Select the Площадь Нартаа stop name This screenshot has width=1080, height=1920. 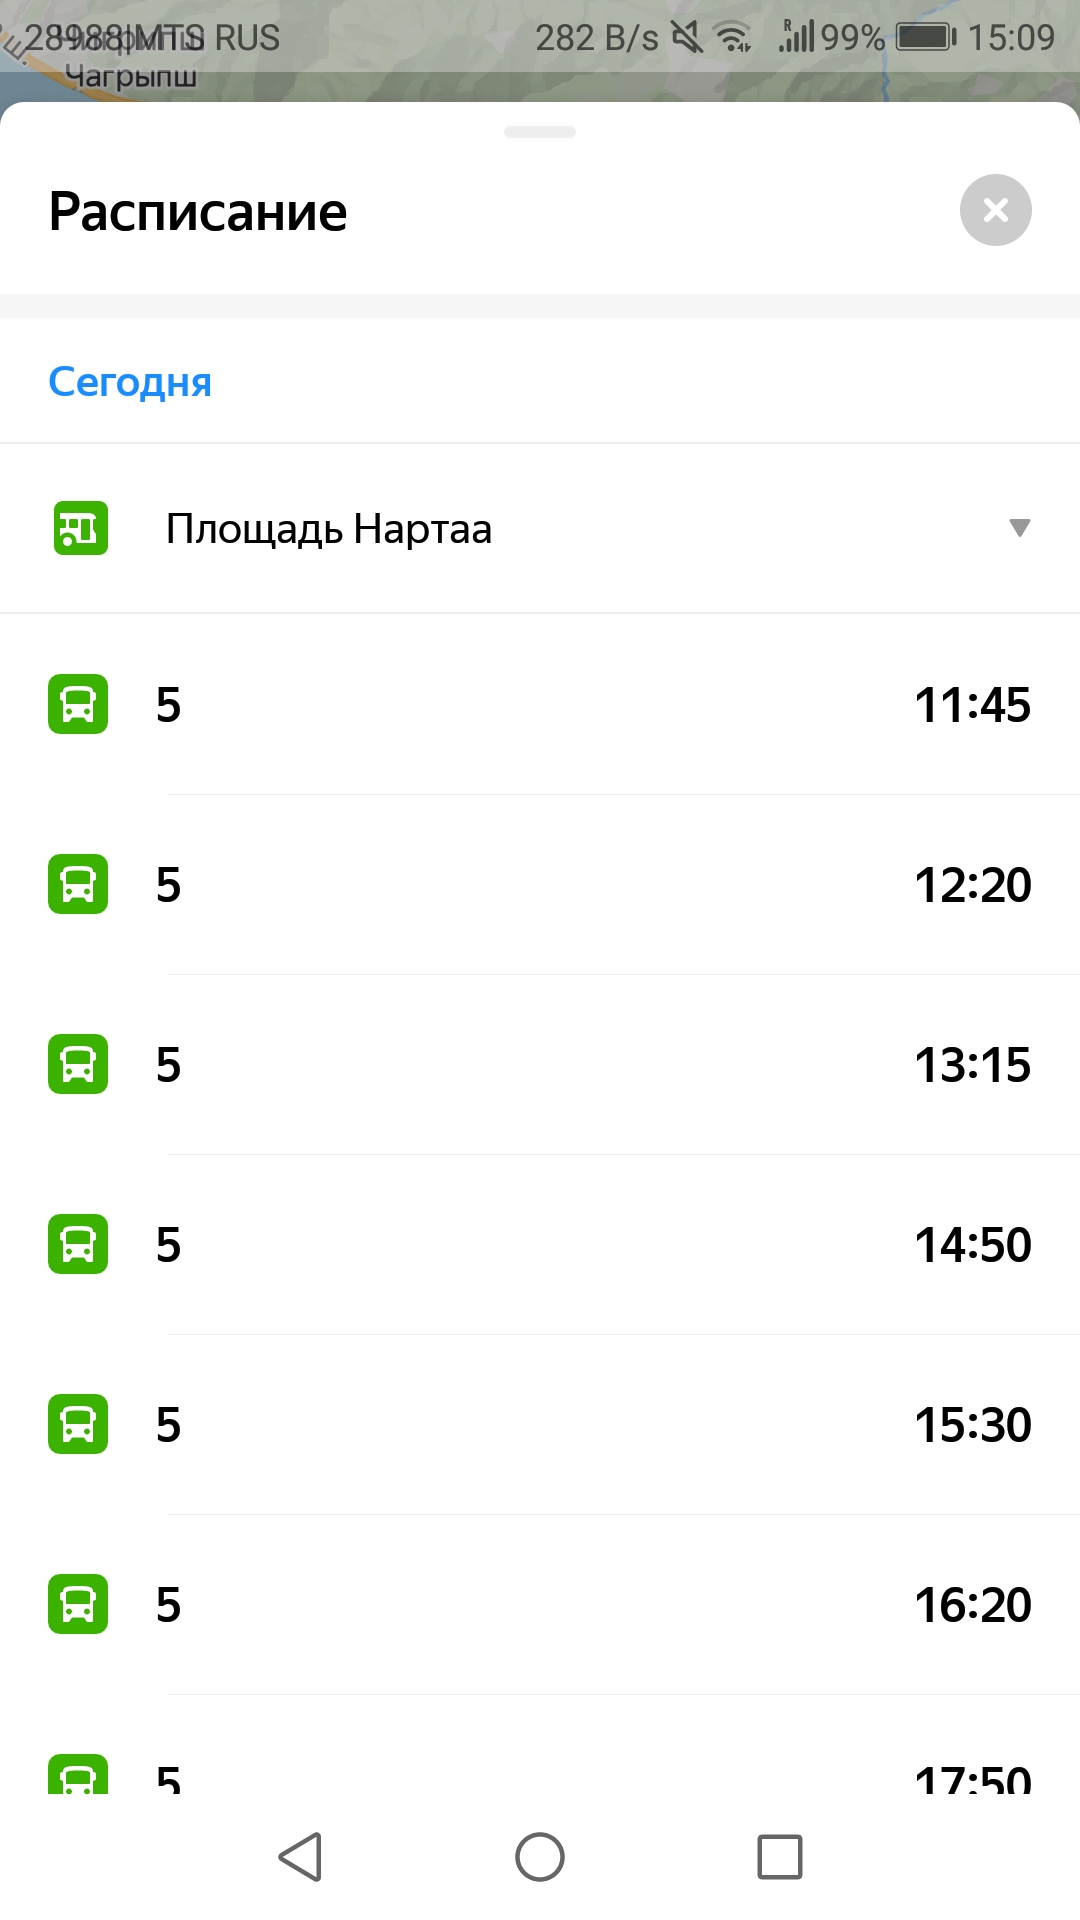328,529
